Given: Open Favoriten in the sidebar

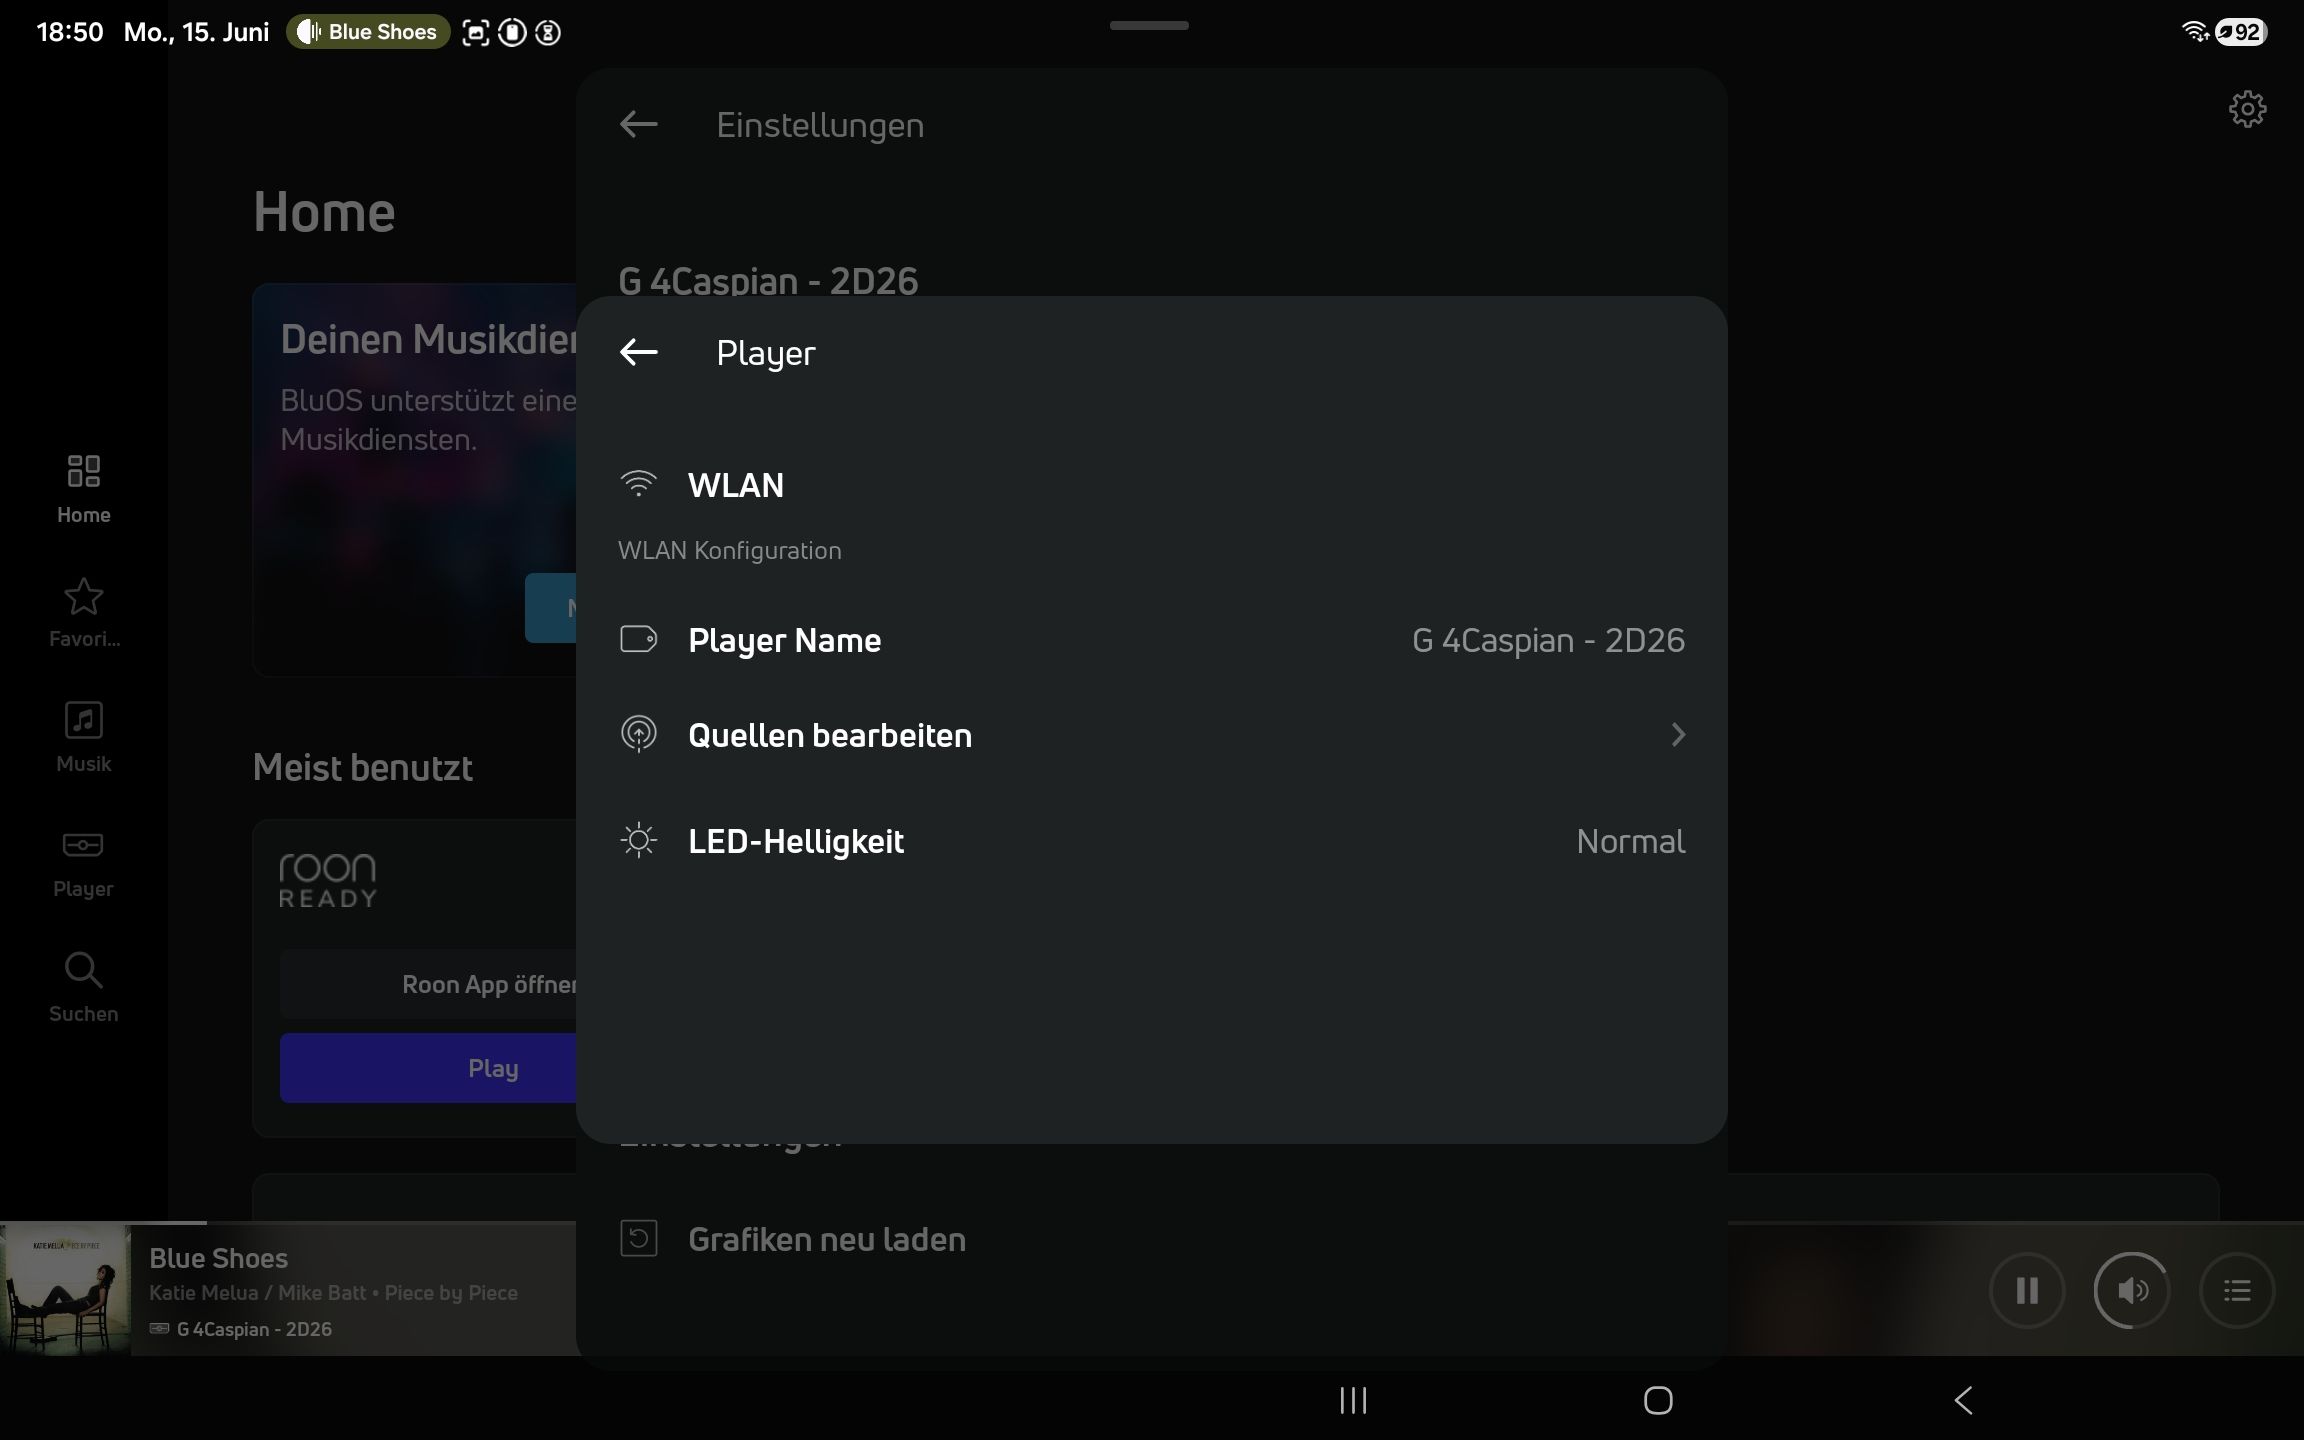Looking at the screenshot, I should click(x=84, y=613).
